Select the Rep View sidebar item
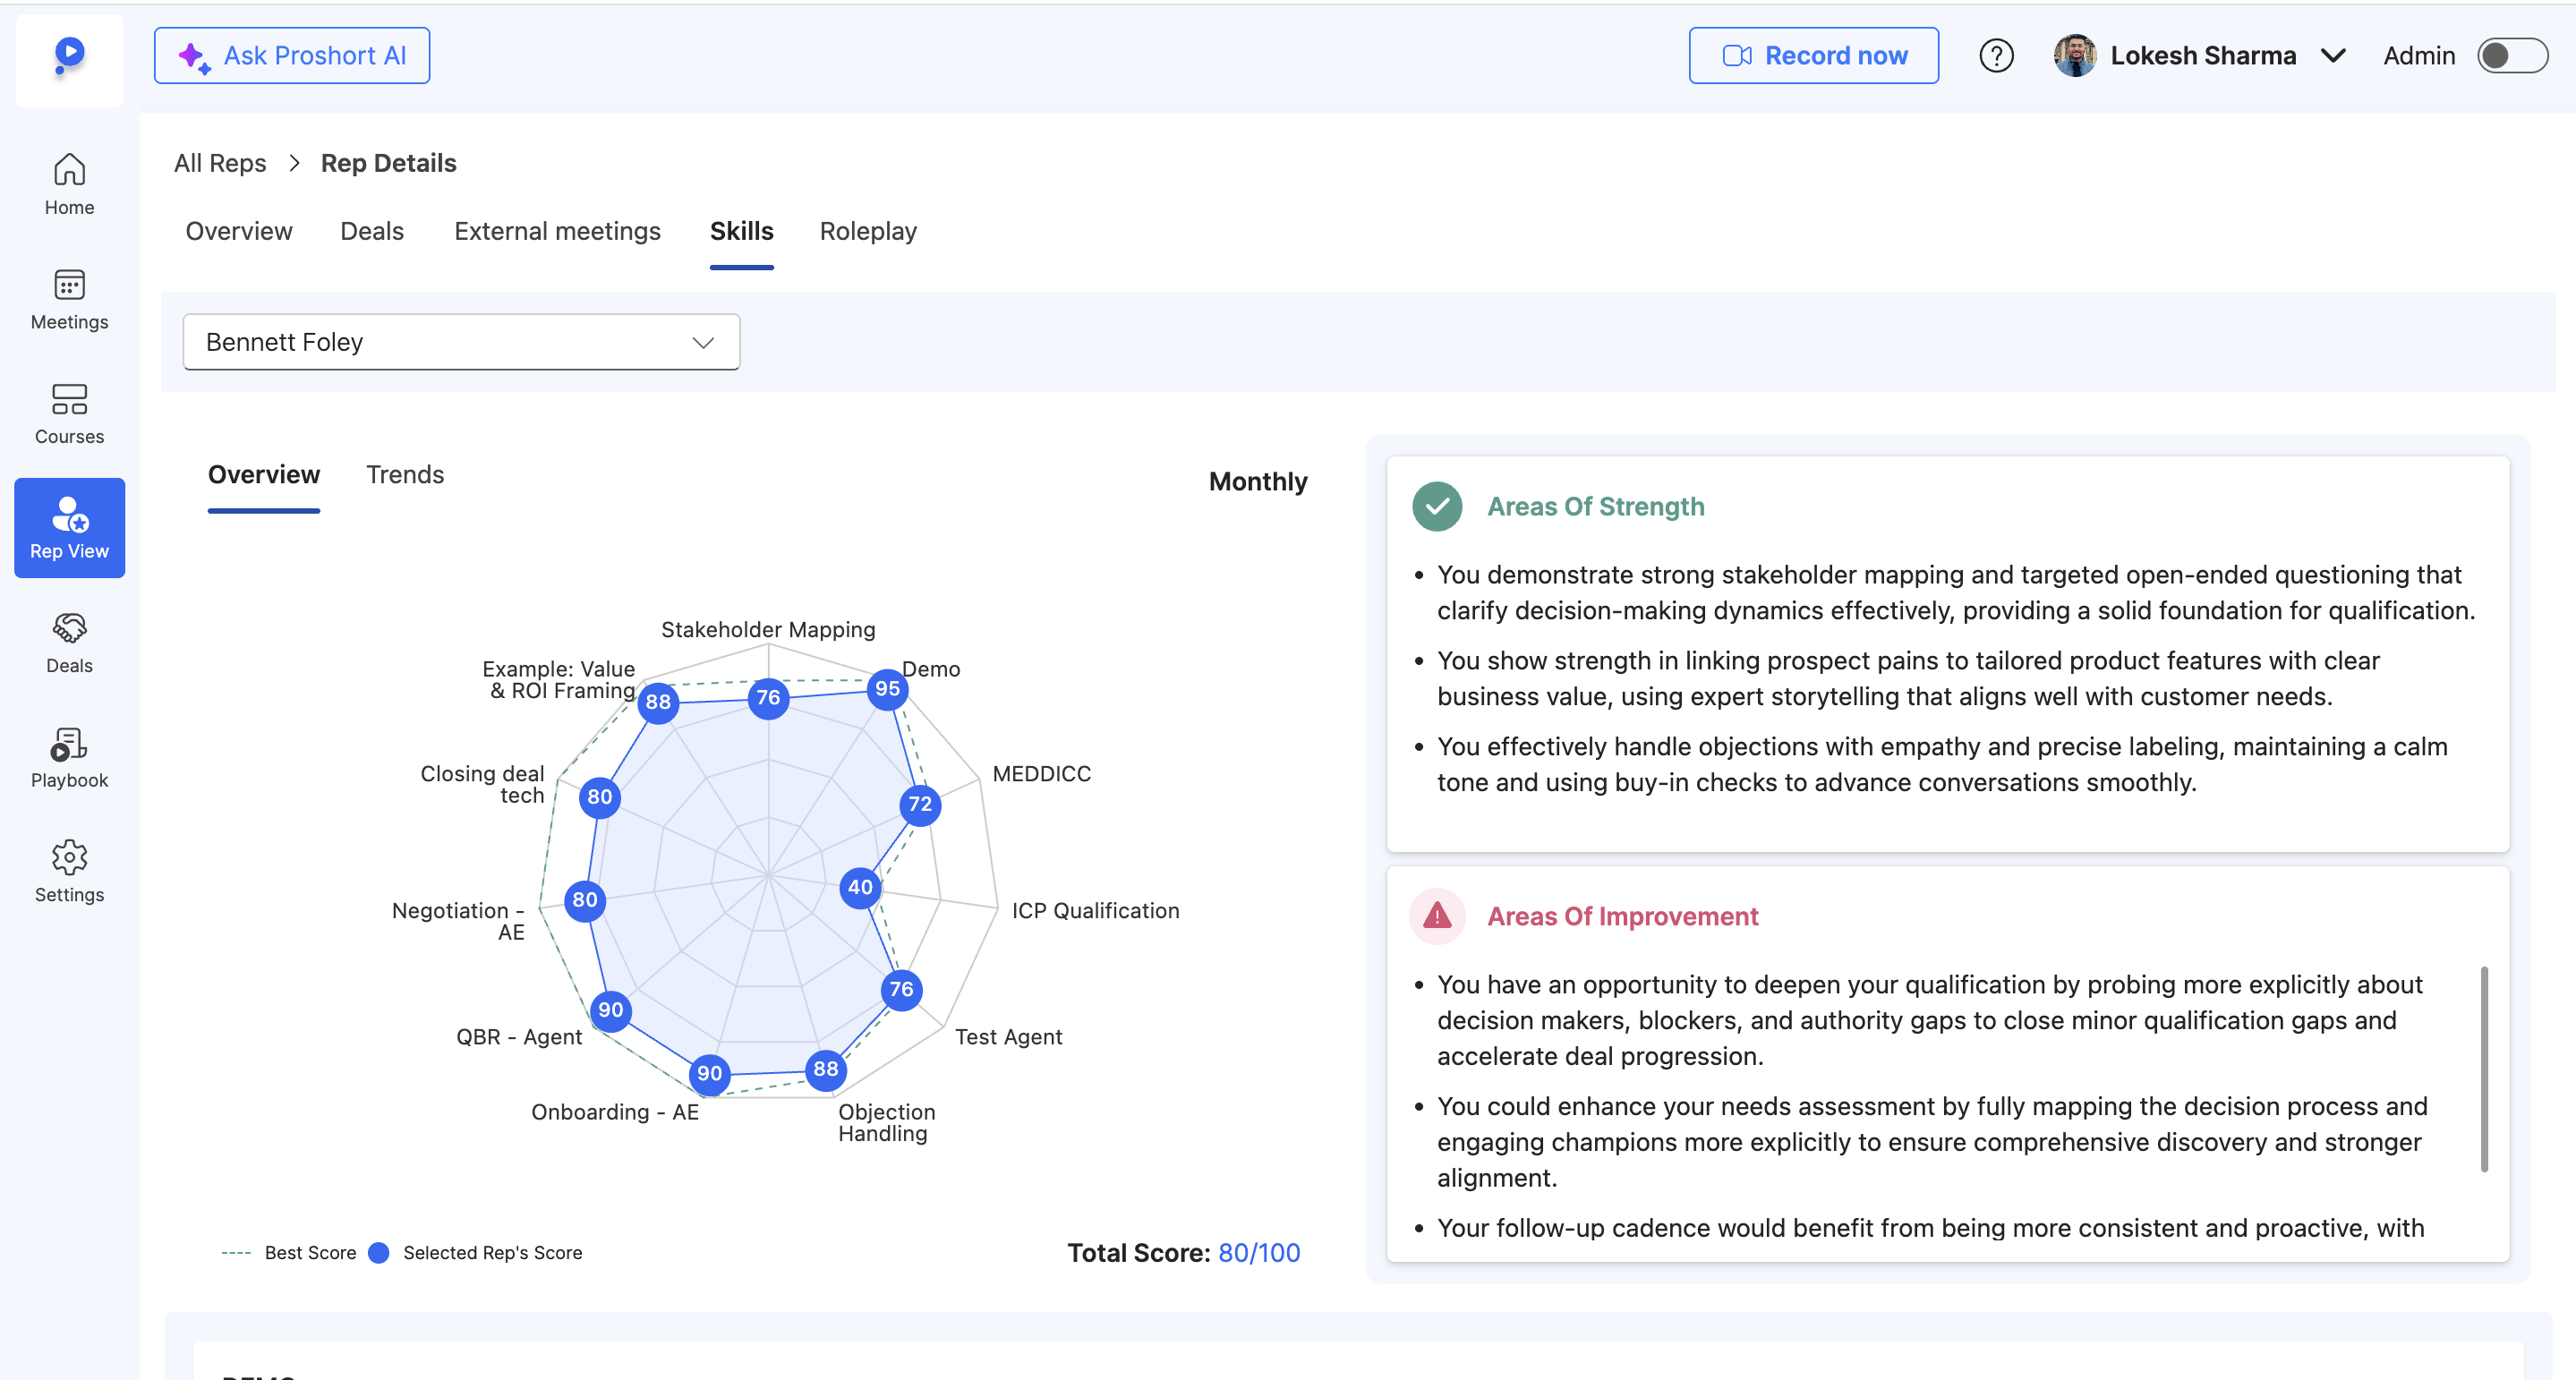 coord(69,528)
